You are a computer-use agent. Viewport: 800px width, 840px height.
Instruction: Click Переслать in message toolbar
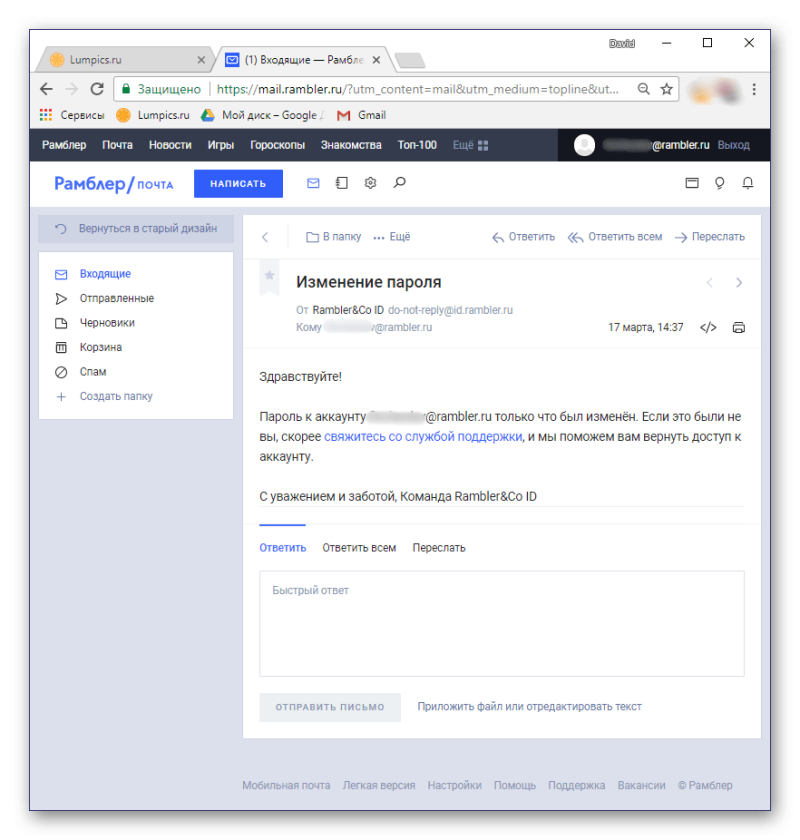pyautogui.click(x=710, y=237)
